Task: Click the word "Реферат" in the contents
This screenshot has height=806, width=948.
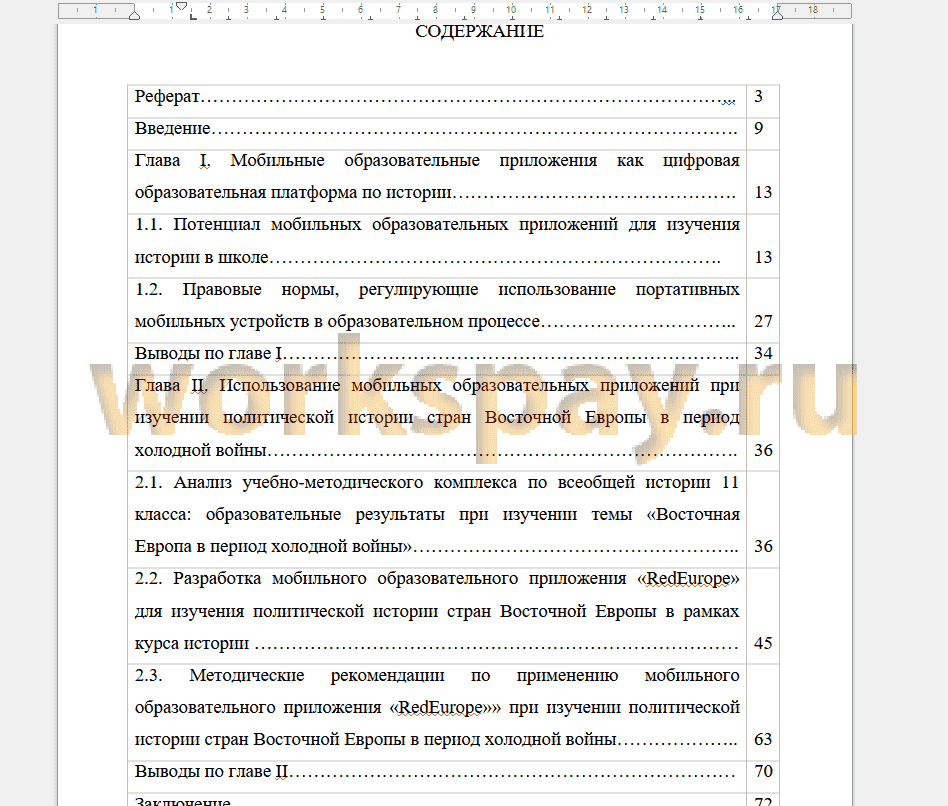Action: 167,97
